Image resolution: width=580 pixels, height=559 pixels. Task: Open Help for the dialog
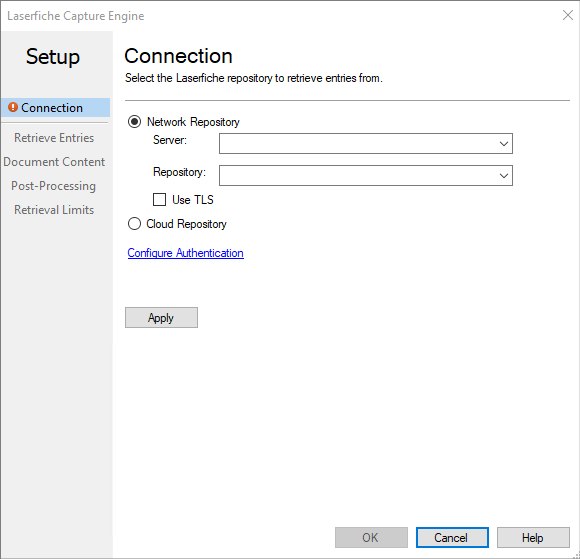coord(533,538)
